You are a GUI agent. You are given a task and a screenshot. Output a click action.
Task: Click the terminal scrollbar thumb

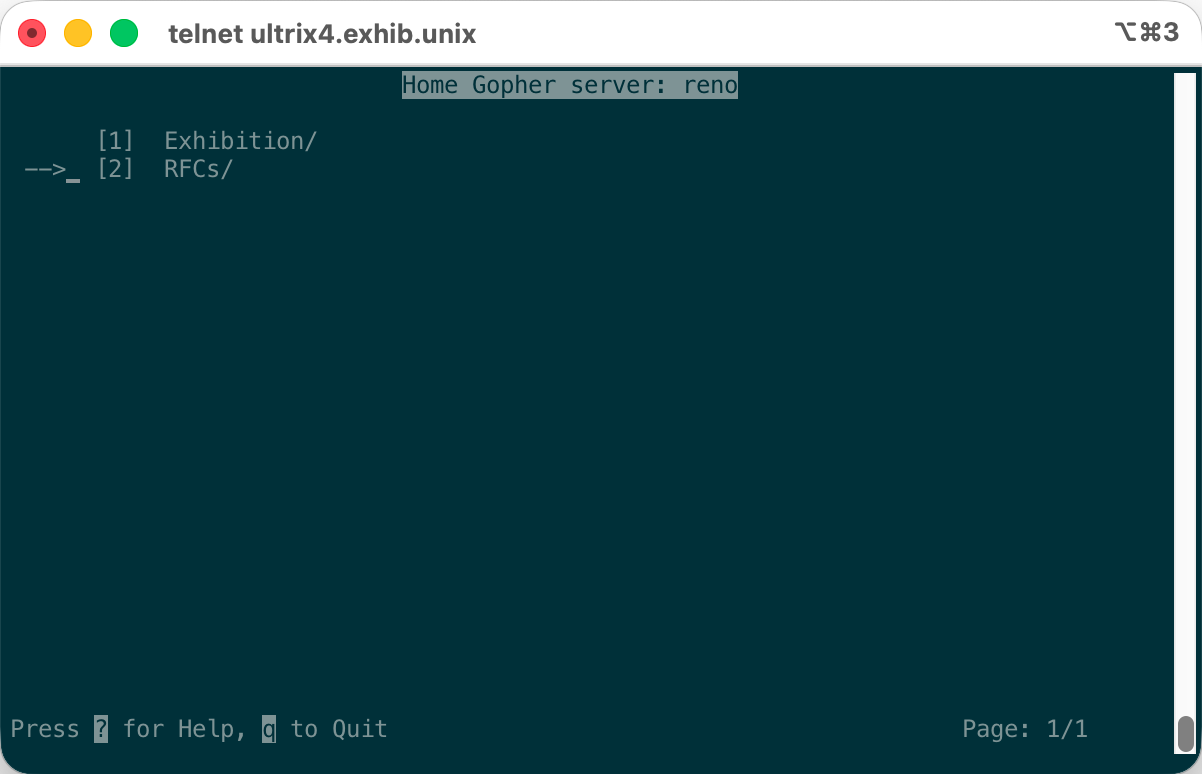1186,733
